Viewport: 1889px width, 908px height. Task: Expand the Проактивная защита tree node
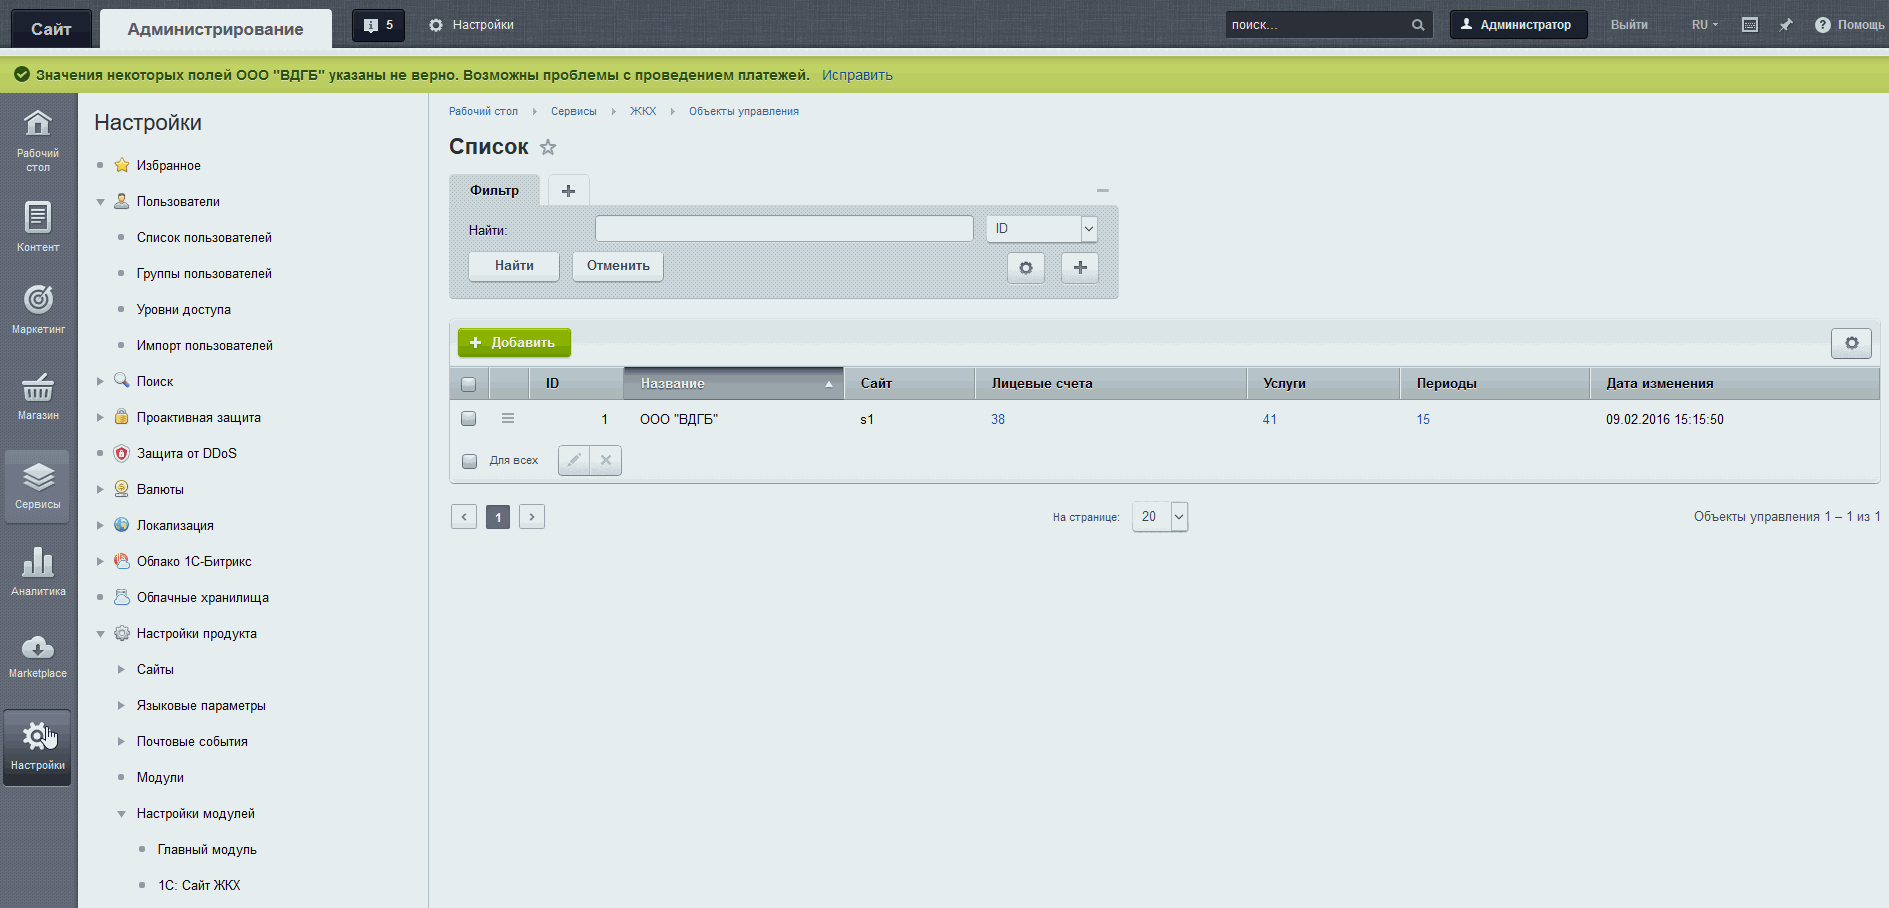pyautogui.click(x=100, y=418)
